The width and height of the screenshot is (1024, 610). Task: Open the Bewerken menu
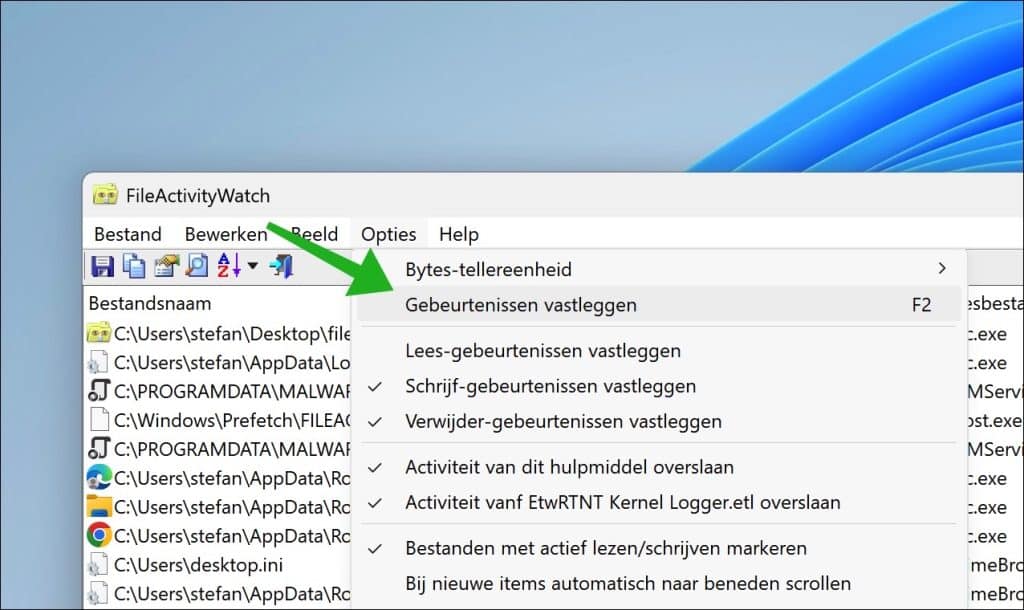coord(226,234)
